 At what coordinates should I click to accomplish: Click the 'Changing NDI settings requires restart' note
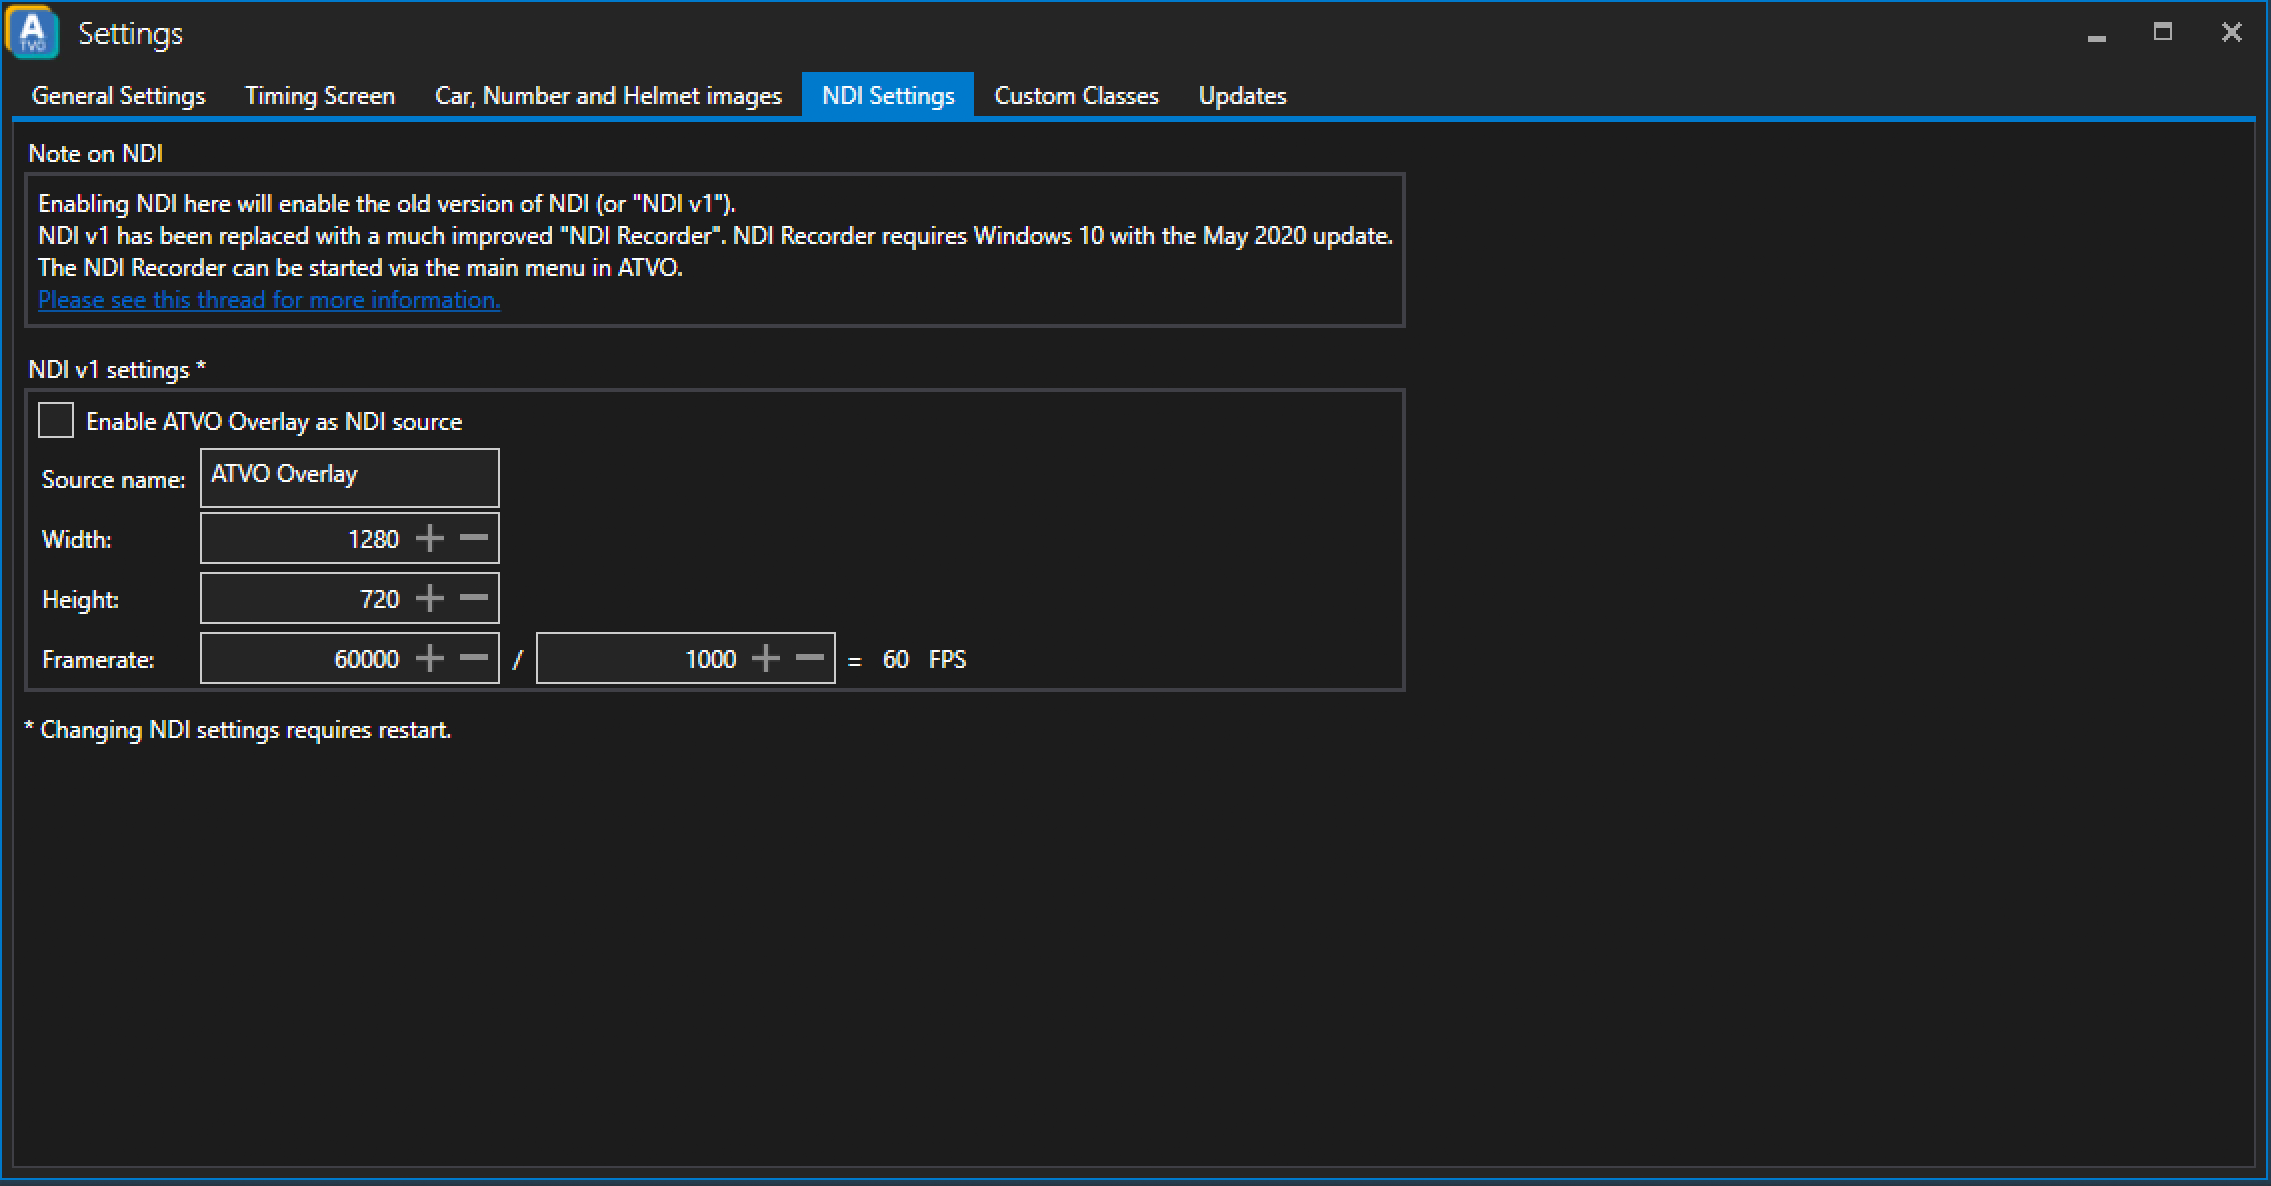coord(238,730)
